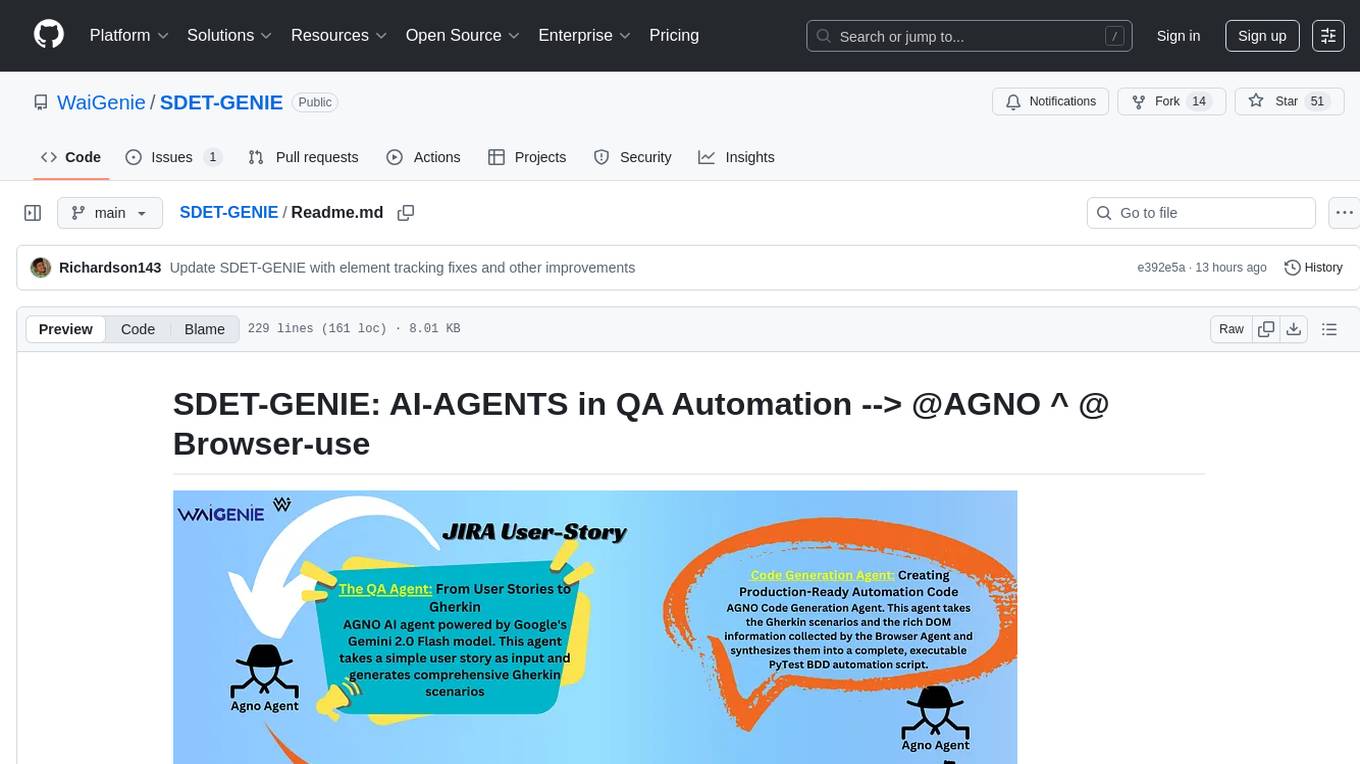Open Richardson143 avatar image
Image resolution: width=1360 pixels, height=764 pixels.
[x=41, y=267]
